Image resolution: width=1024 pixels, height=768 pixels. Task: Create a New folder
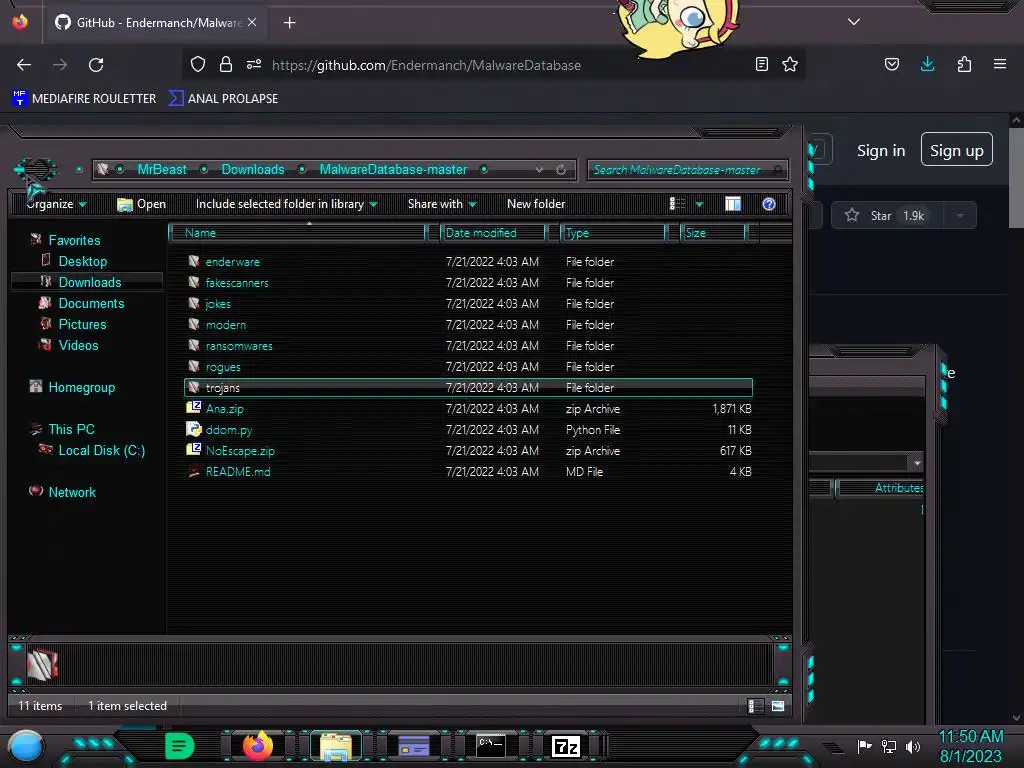[x=536, y=204]
